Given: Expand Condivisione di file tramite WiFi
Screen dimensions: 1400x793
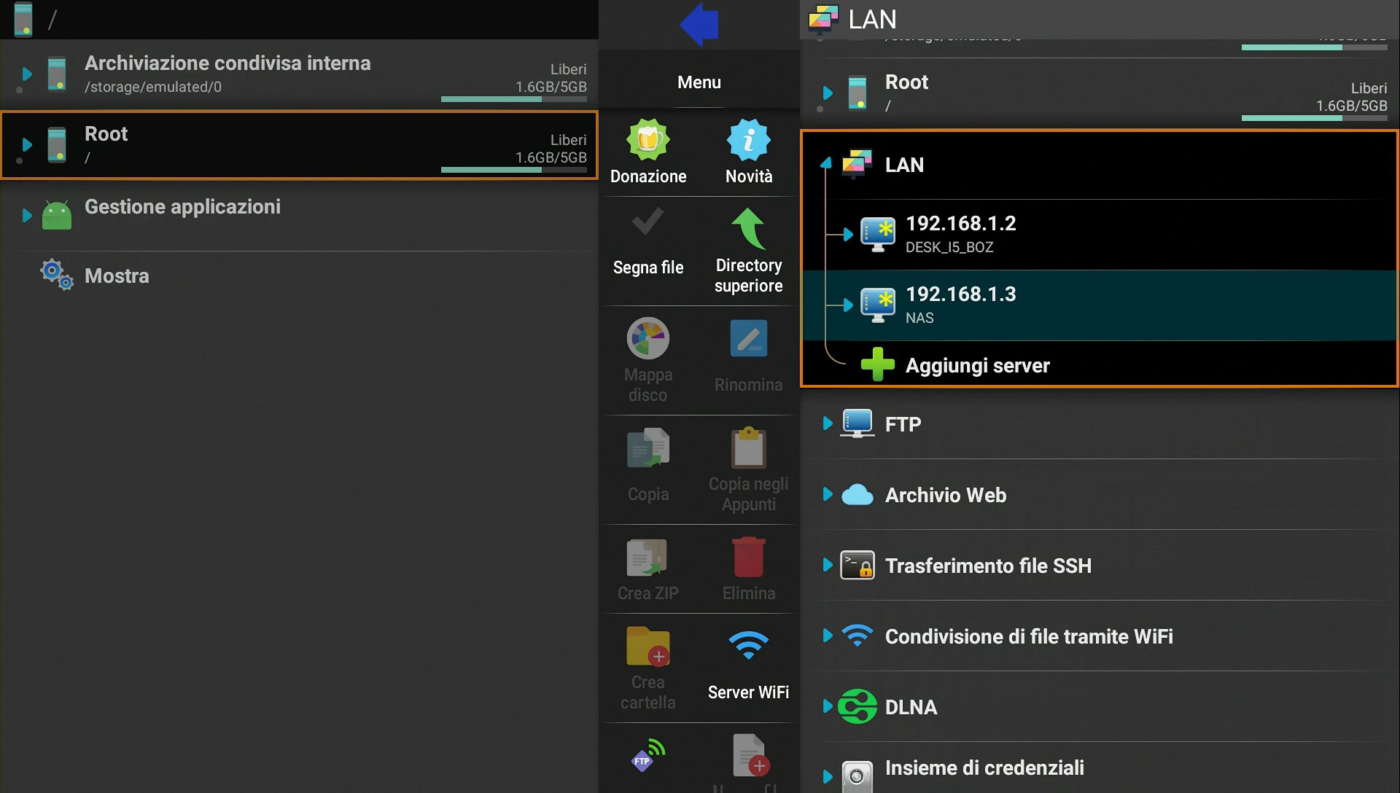Looking at the screenshot, I should tap(827, 635).
